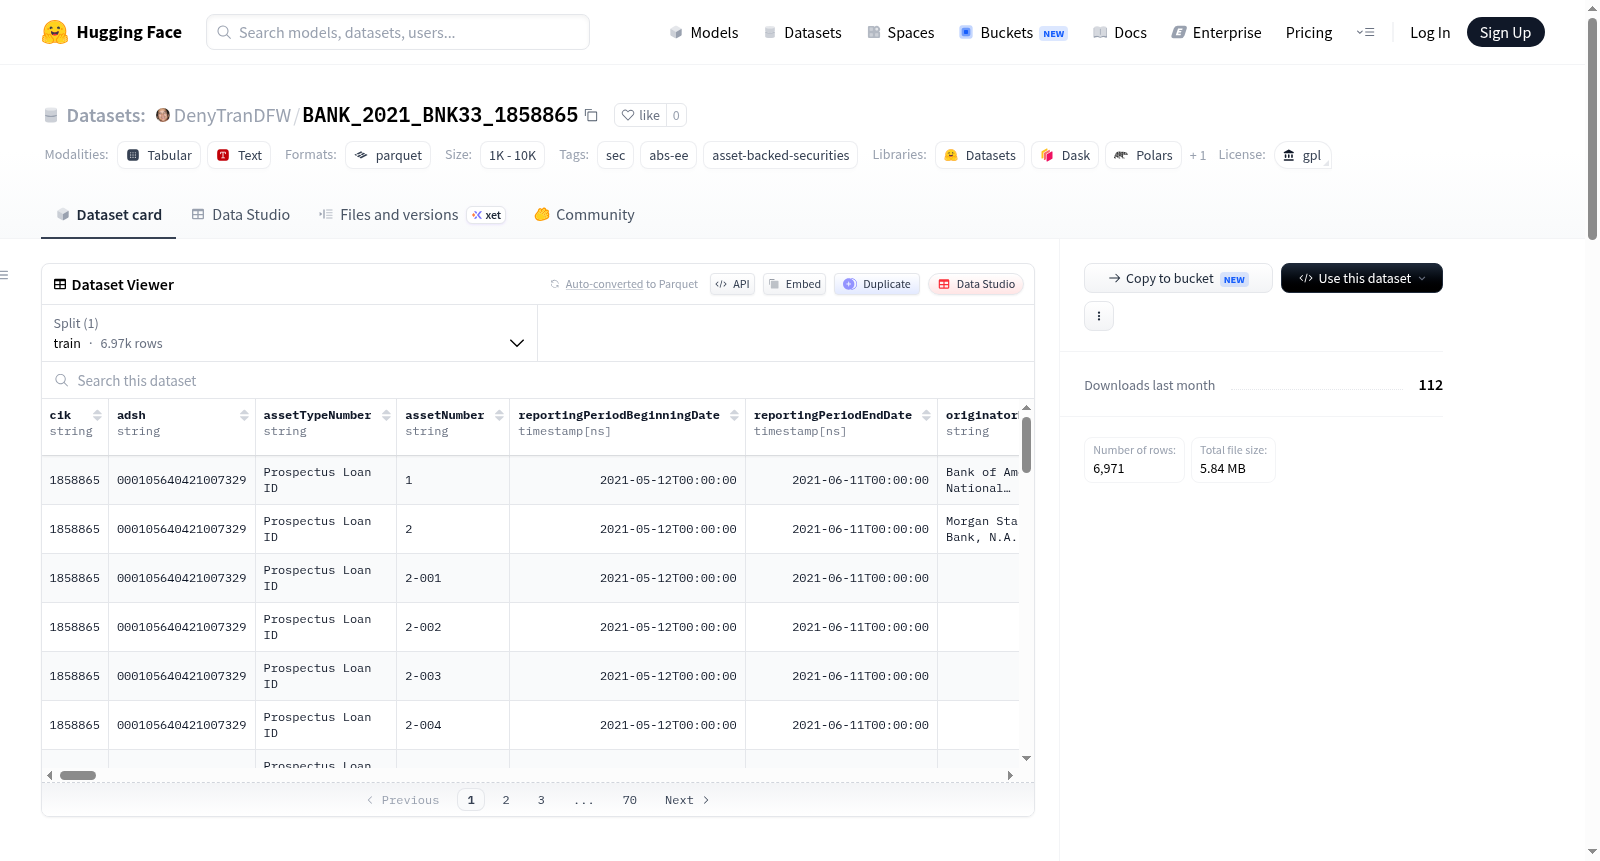Click Log In
The height and width of the screenshot is (861, 1600).
(1430, 32)
